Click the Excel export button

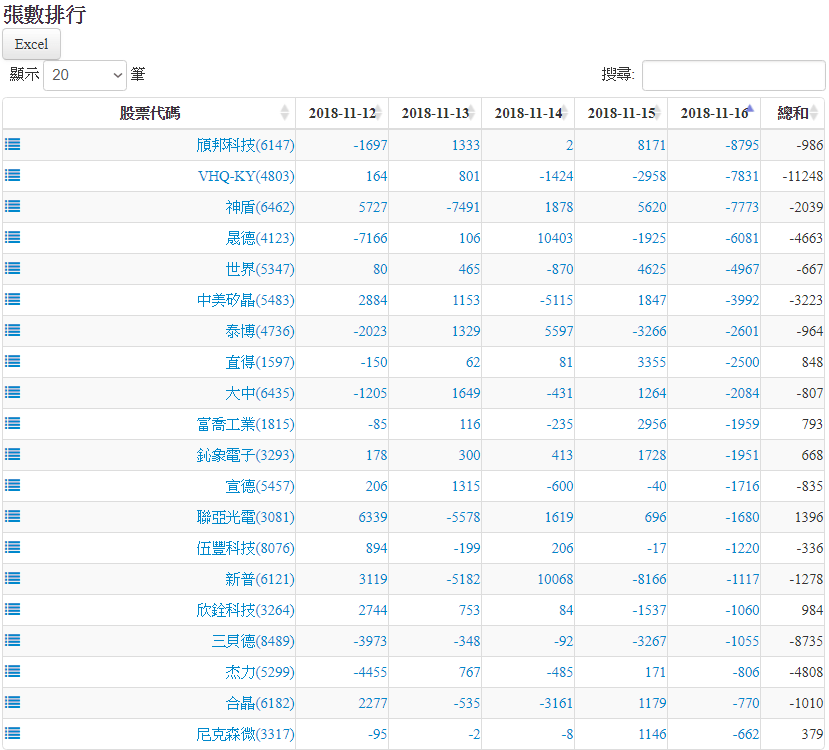pyautogui.click(x=31, y=44)
